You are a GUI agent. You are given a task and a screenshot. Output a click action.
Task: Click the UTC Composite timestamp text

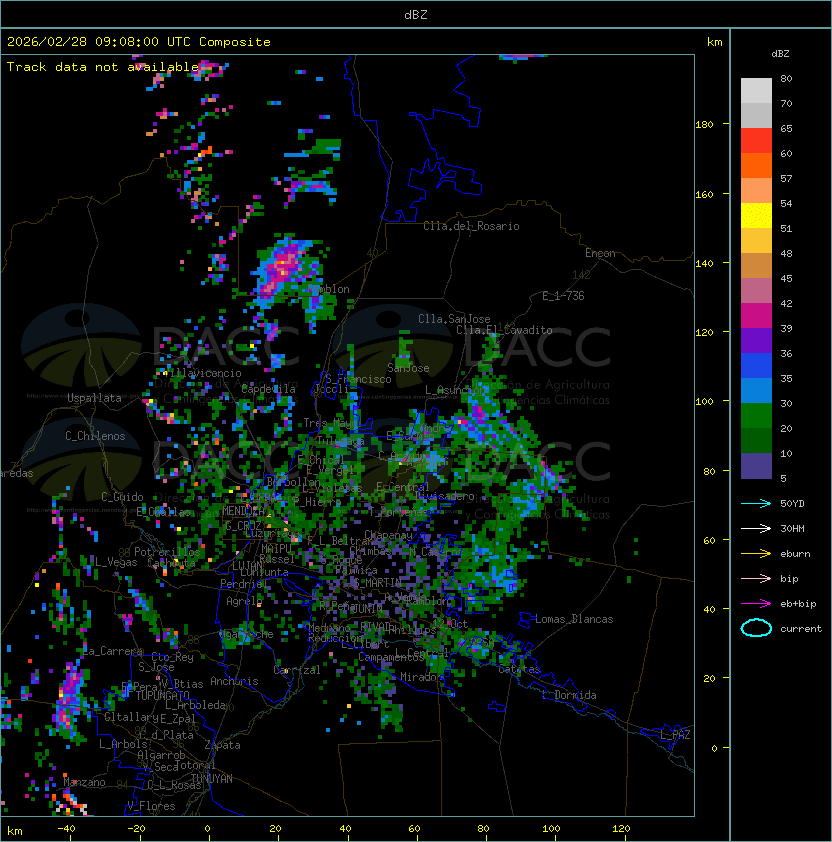pos(139,42)
